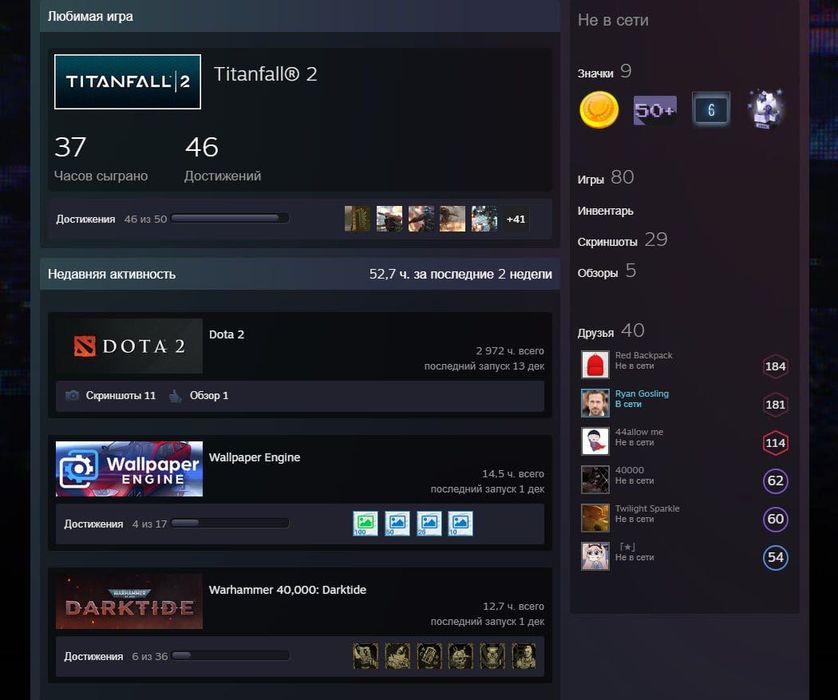
Task: Click the second Darktide achievement icon
Action: [397, 656]
